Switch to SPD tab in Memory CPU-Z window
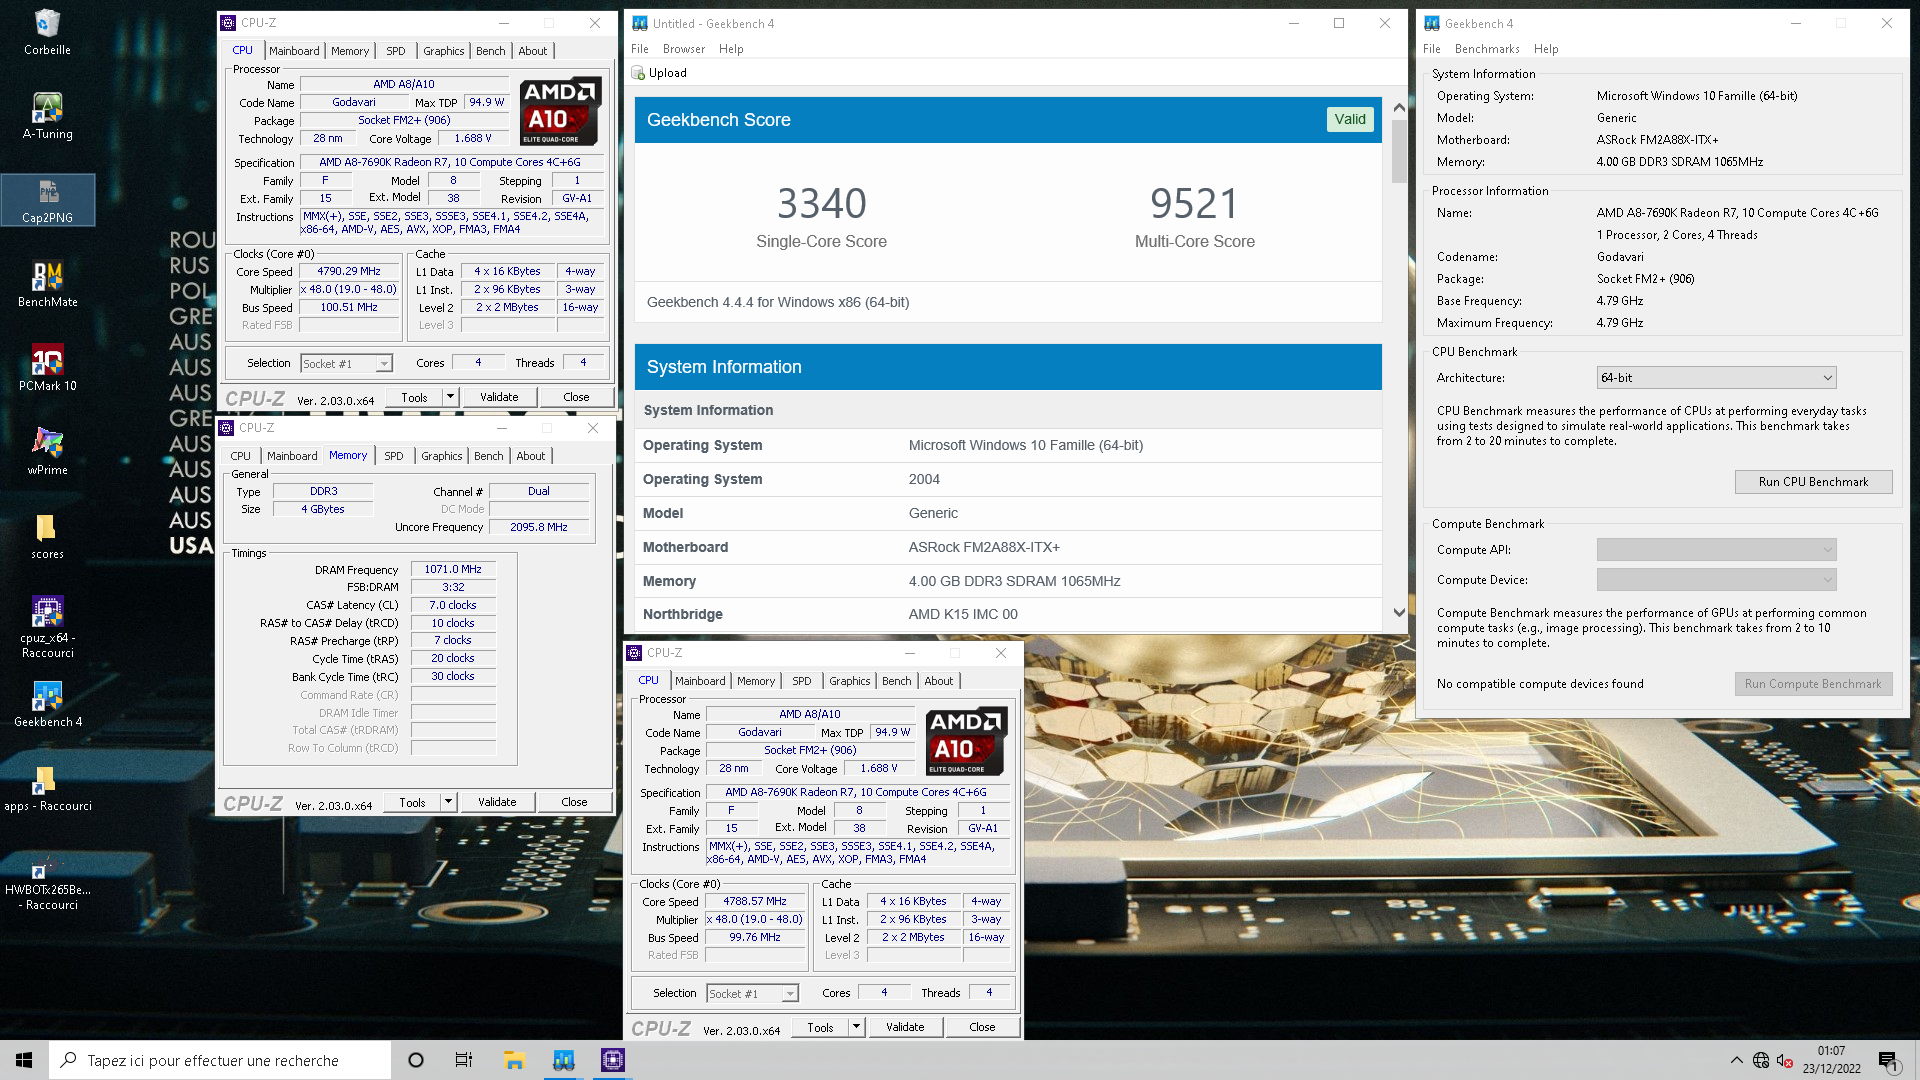The image size is (1920, 1080). [394, 456]
